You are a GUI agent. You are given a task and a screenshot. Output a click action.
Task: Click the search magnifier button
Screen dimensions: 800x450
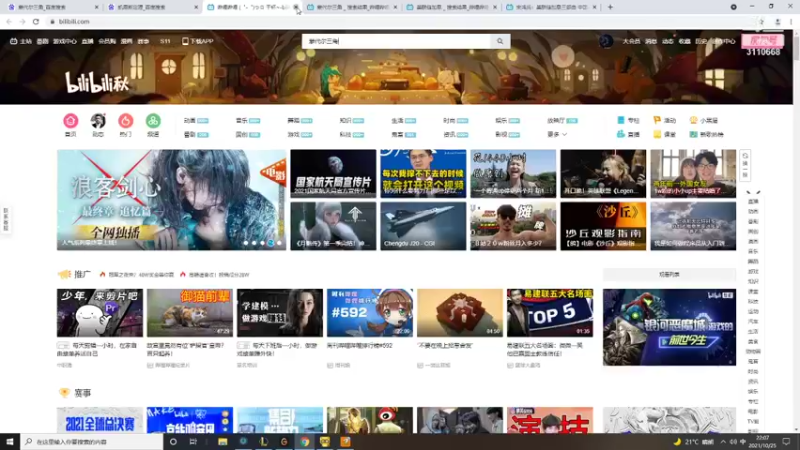click(500, 41)
